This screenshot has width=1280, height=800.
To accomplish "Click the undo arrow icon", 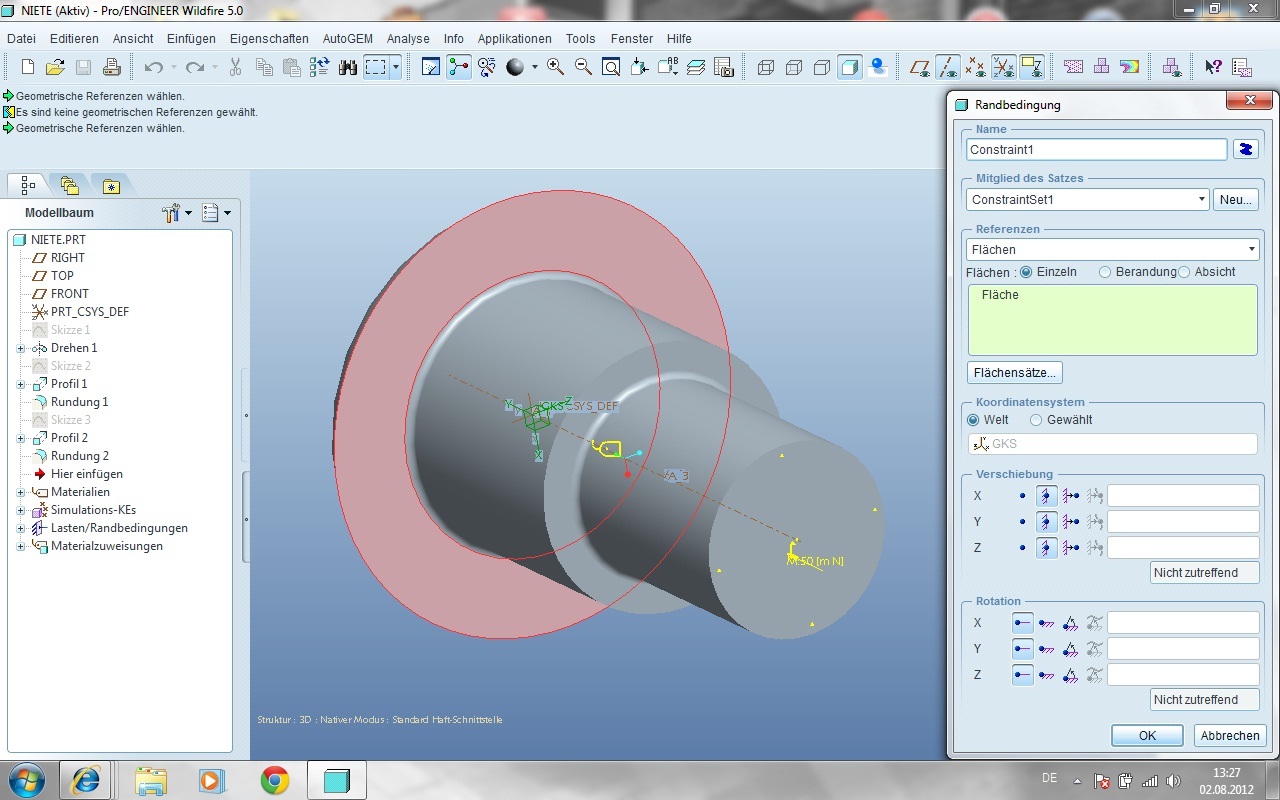I will [x=153, y=67].
